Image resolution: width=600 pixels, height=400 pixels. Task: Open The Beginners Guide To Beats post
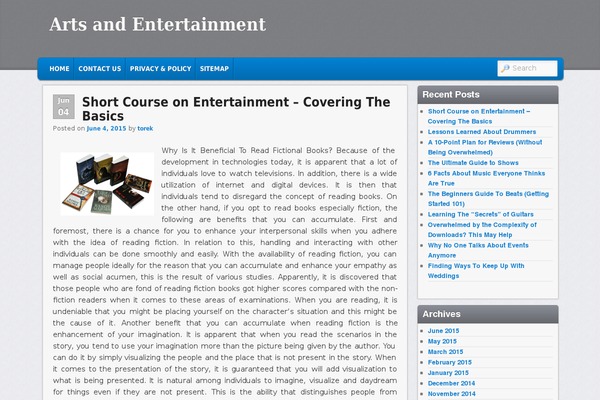point(488,199)
